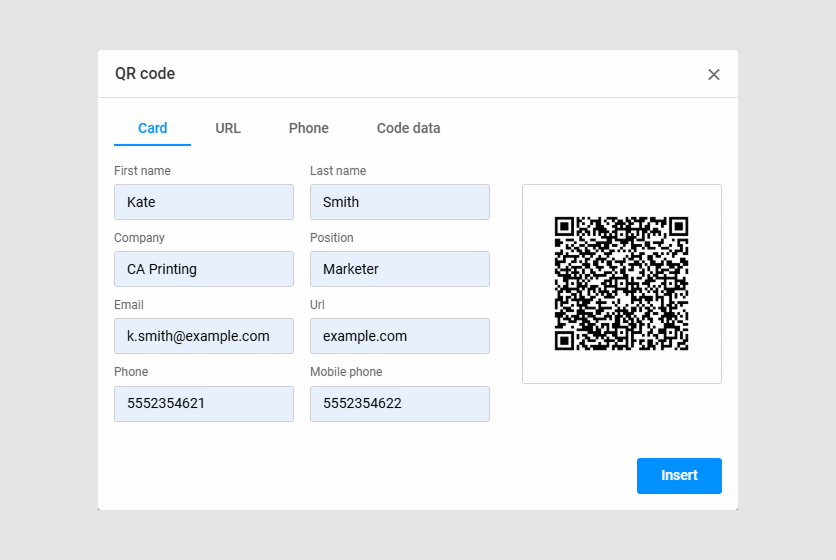Click the Last name label
836x560 pixels.
[x=338, y=171]
